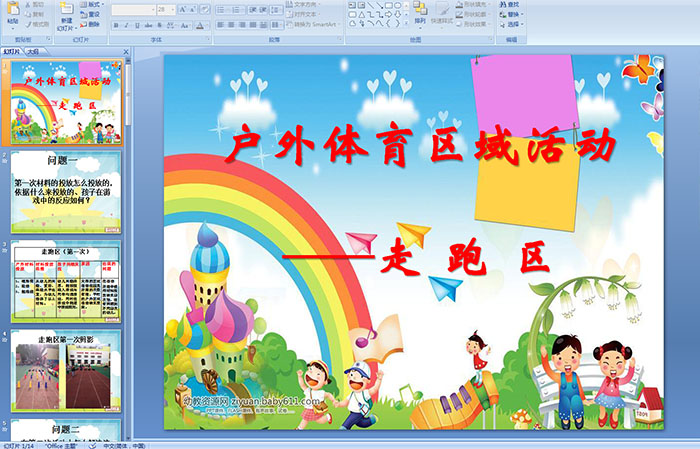Open the Font group dialog launcher

208,39
